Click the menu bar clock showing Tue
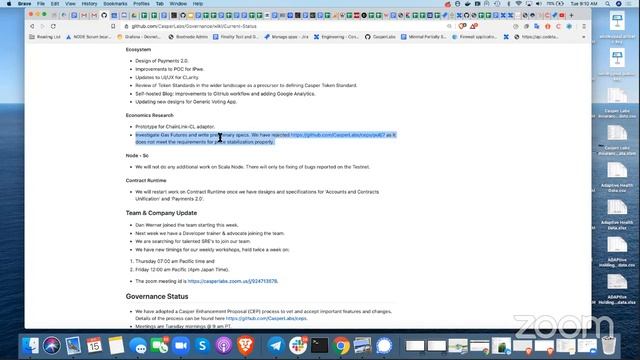Viewport: 640px width, 360px height. point(584,4)
